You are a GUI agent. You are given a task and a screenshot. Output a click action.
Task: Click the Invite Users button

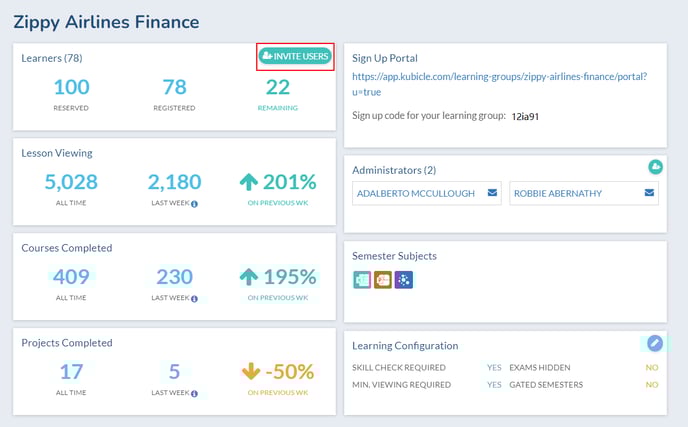pos(295,56)
